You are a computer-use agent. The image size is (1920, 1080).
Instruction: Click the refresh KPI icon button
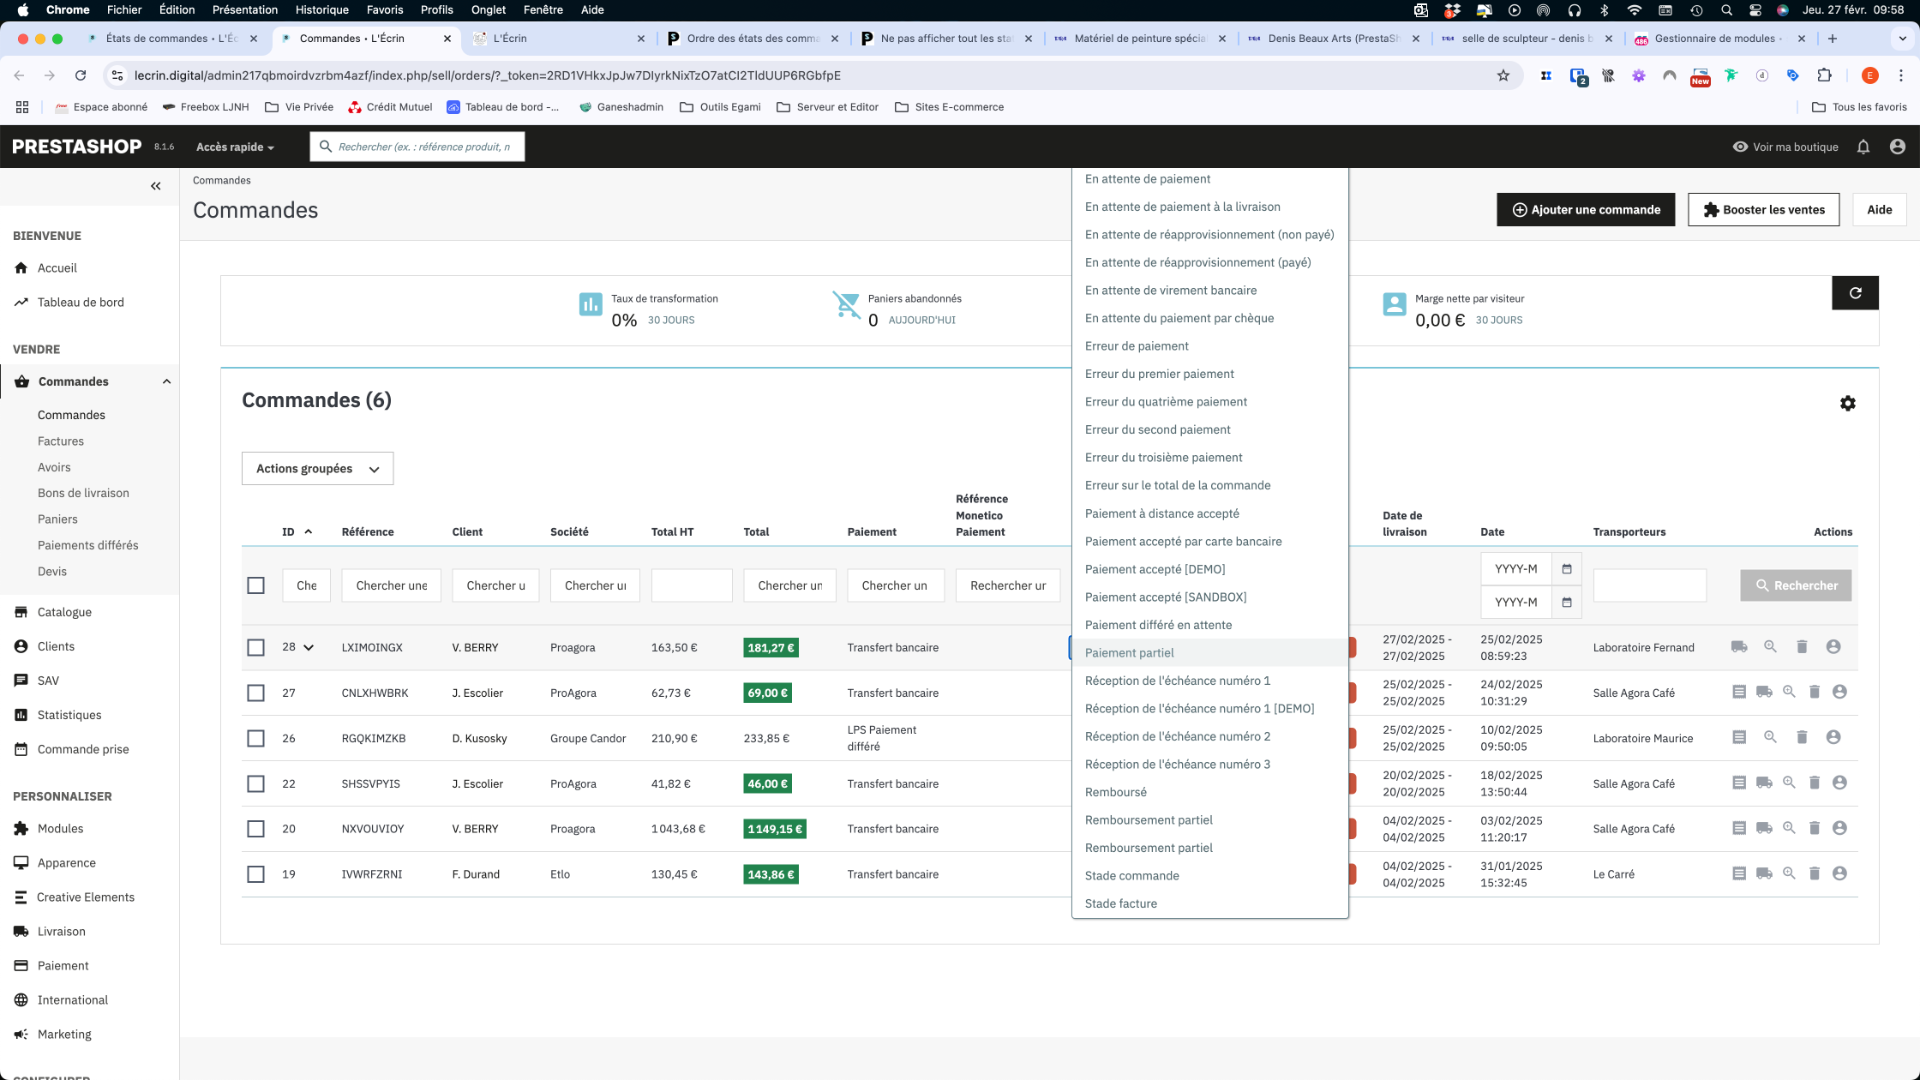point(1855,293)
